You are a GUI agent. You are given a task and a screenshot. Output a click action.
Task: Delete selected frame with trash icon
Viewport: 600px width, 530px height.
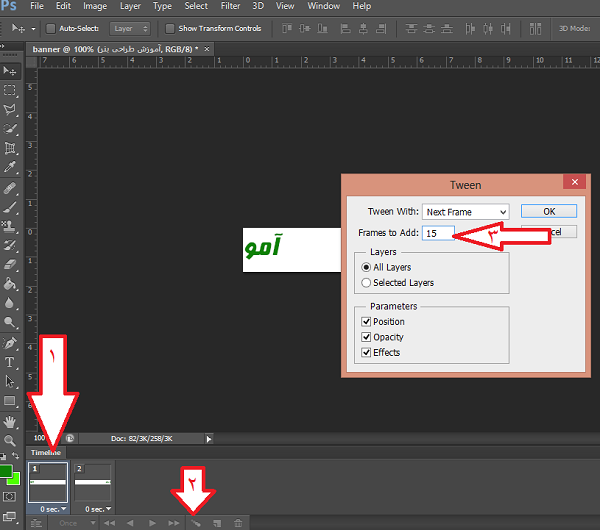point(237,523)
